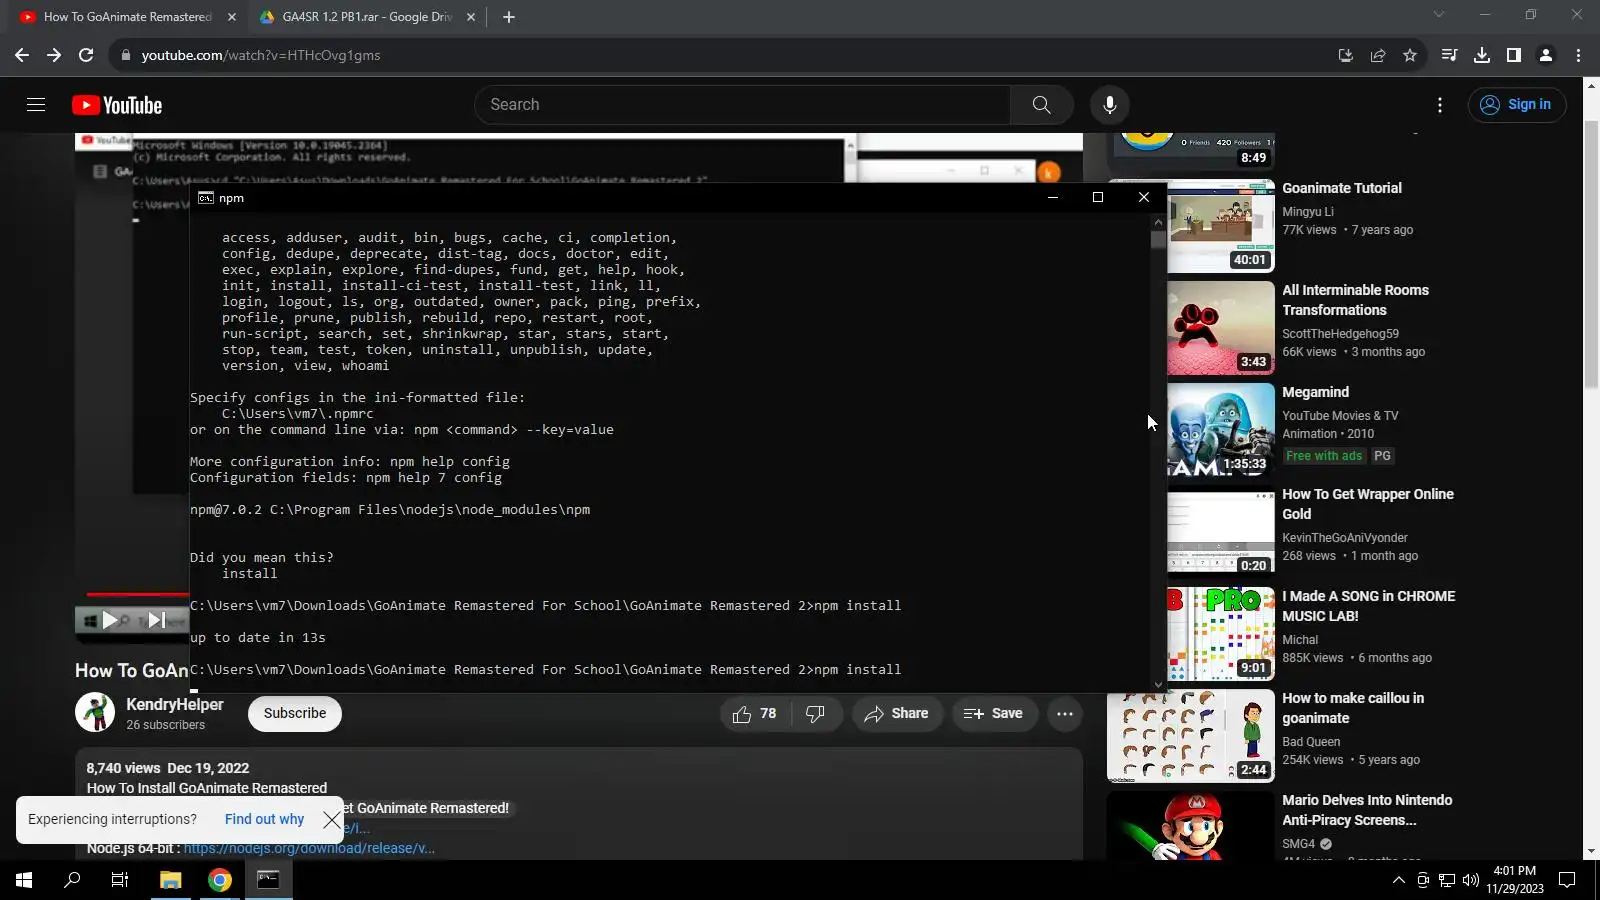Open How to make caillou in goanimate
The height and width of the screenshot is (900, 1600).
1353,708
